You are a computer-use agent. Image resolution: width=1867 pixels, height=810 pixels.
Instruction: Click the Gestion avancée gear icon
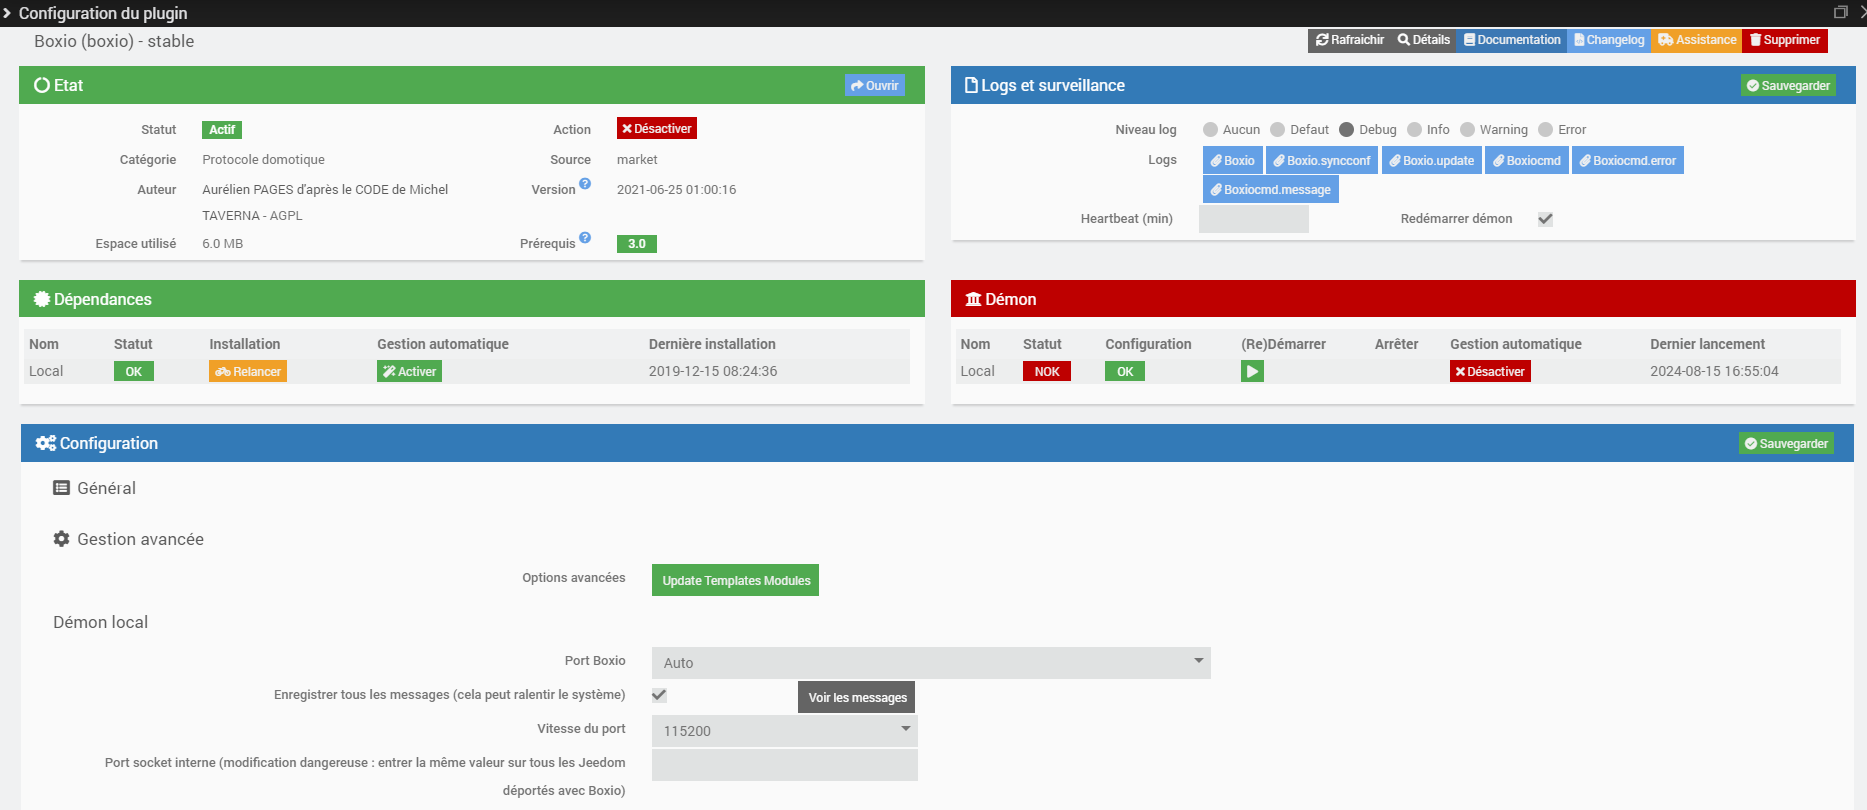61,539
